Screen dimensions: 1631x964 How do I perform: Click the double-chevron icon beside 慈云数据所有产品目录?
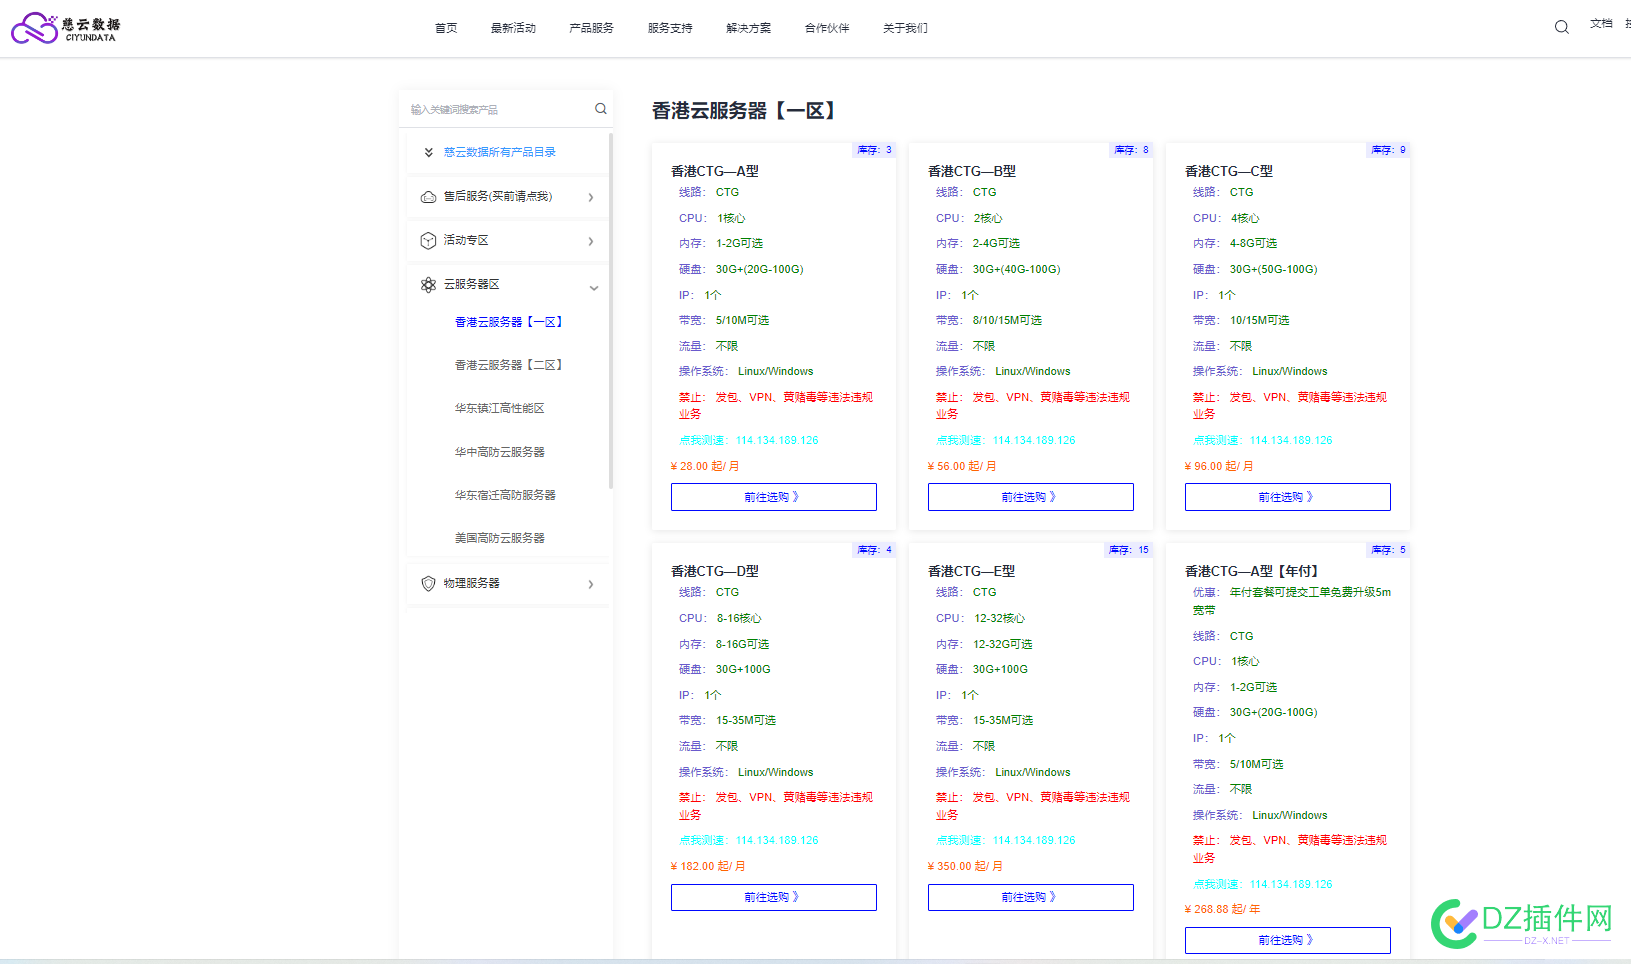pos(428,152)
